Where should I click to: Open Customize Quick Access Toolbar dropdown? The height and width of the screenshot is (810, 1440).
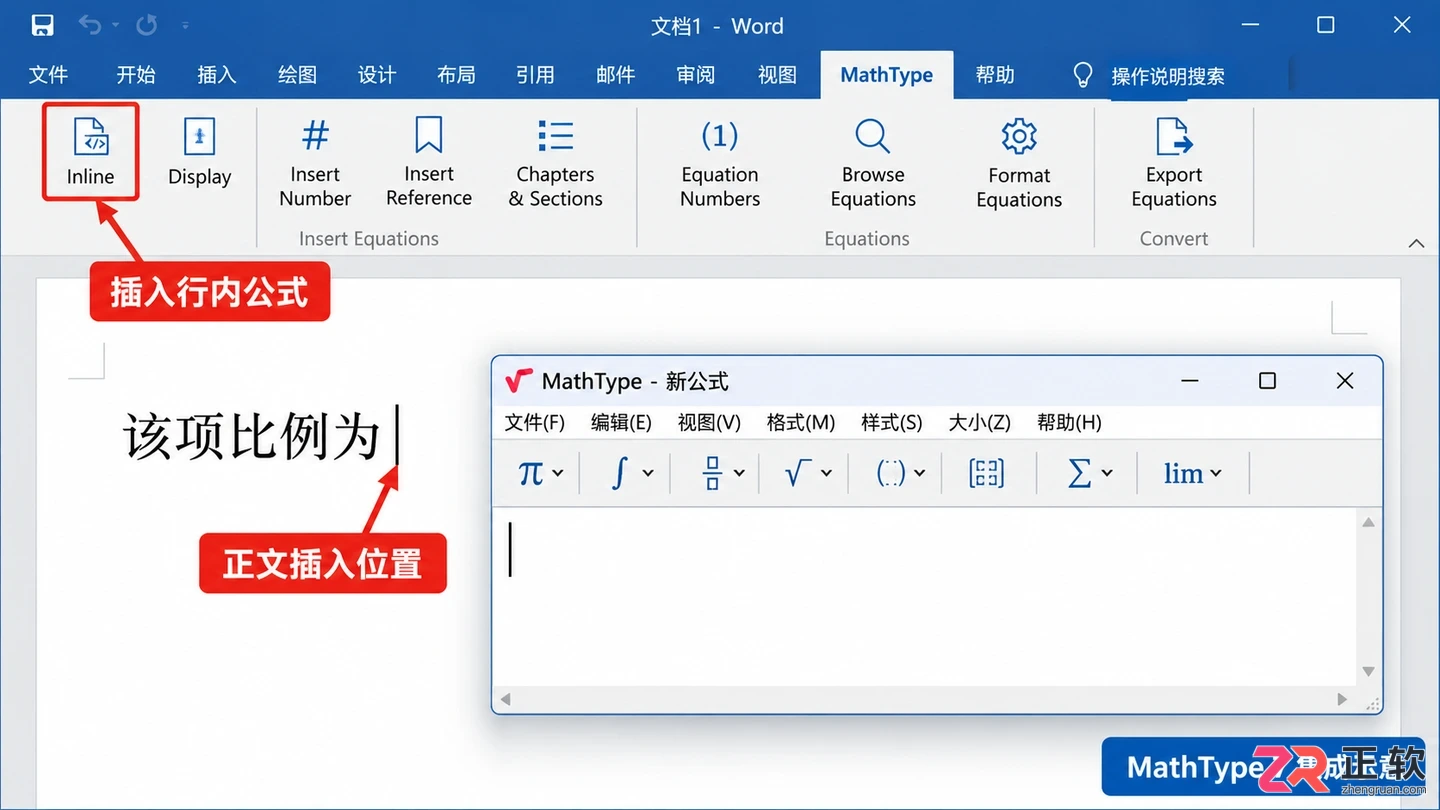coord(186,25)
